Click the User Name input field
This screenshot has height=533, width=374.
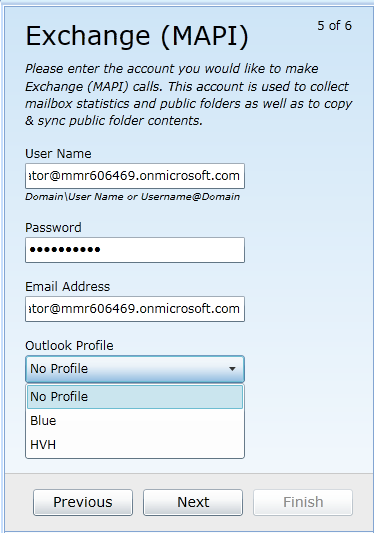(135, 176)
